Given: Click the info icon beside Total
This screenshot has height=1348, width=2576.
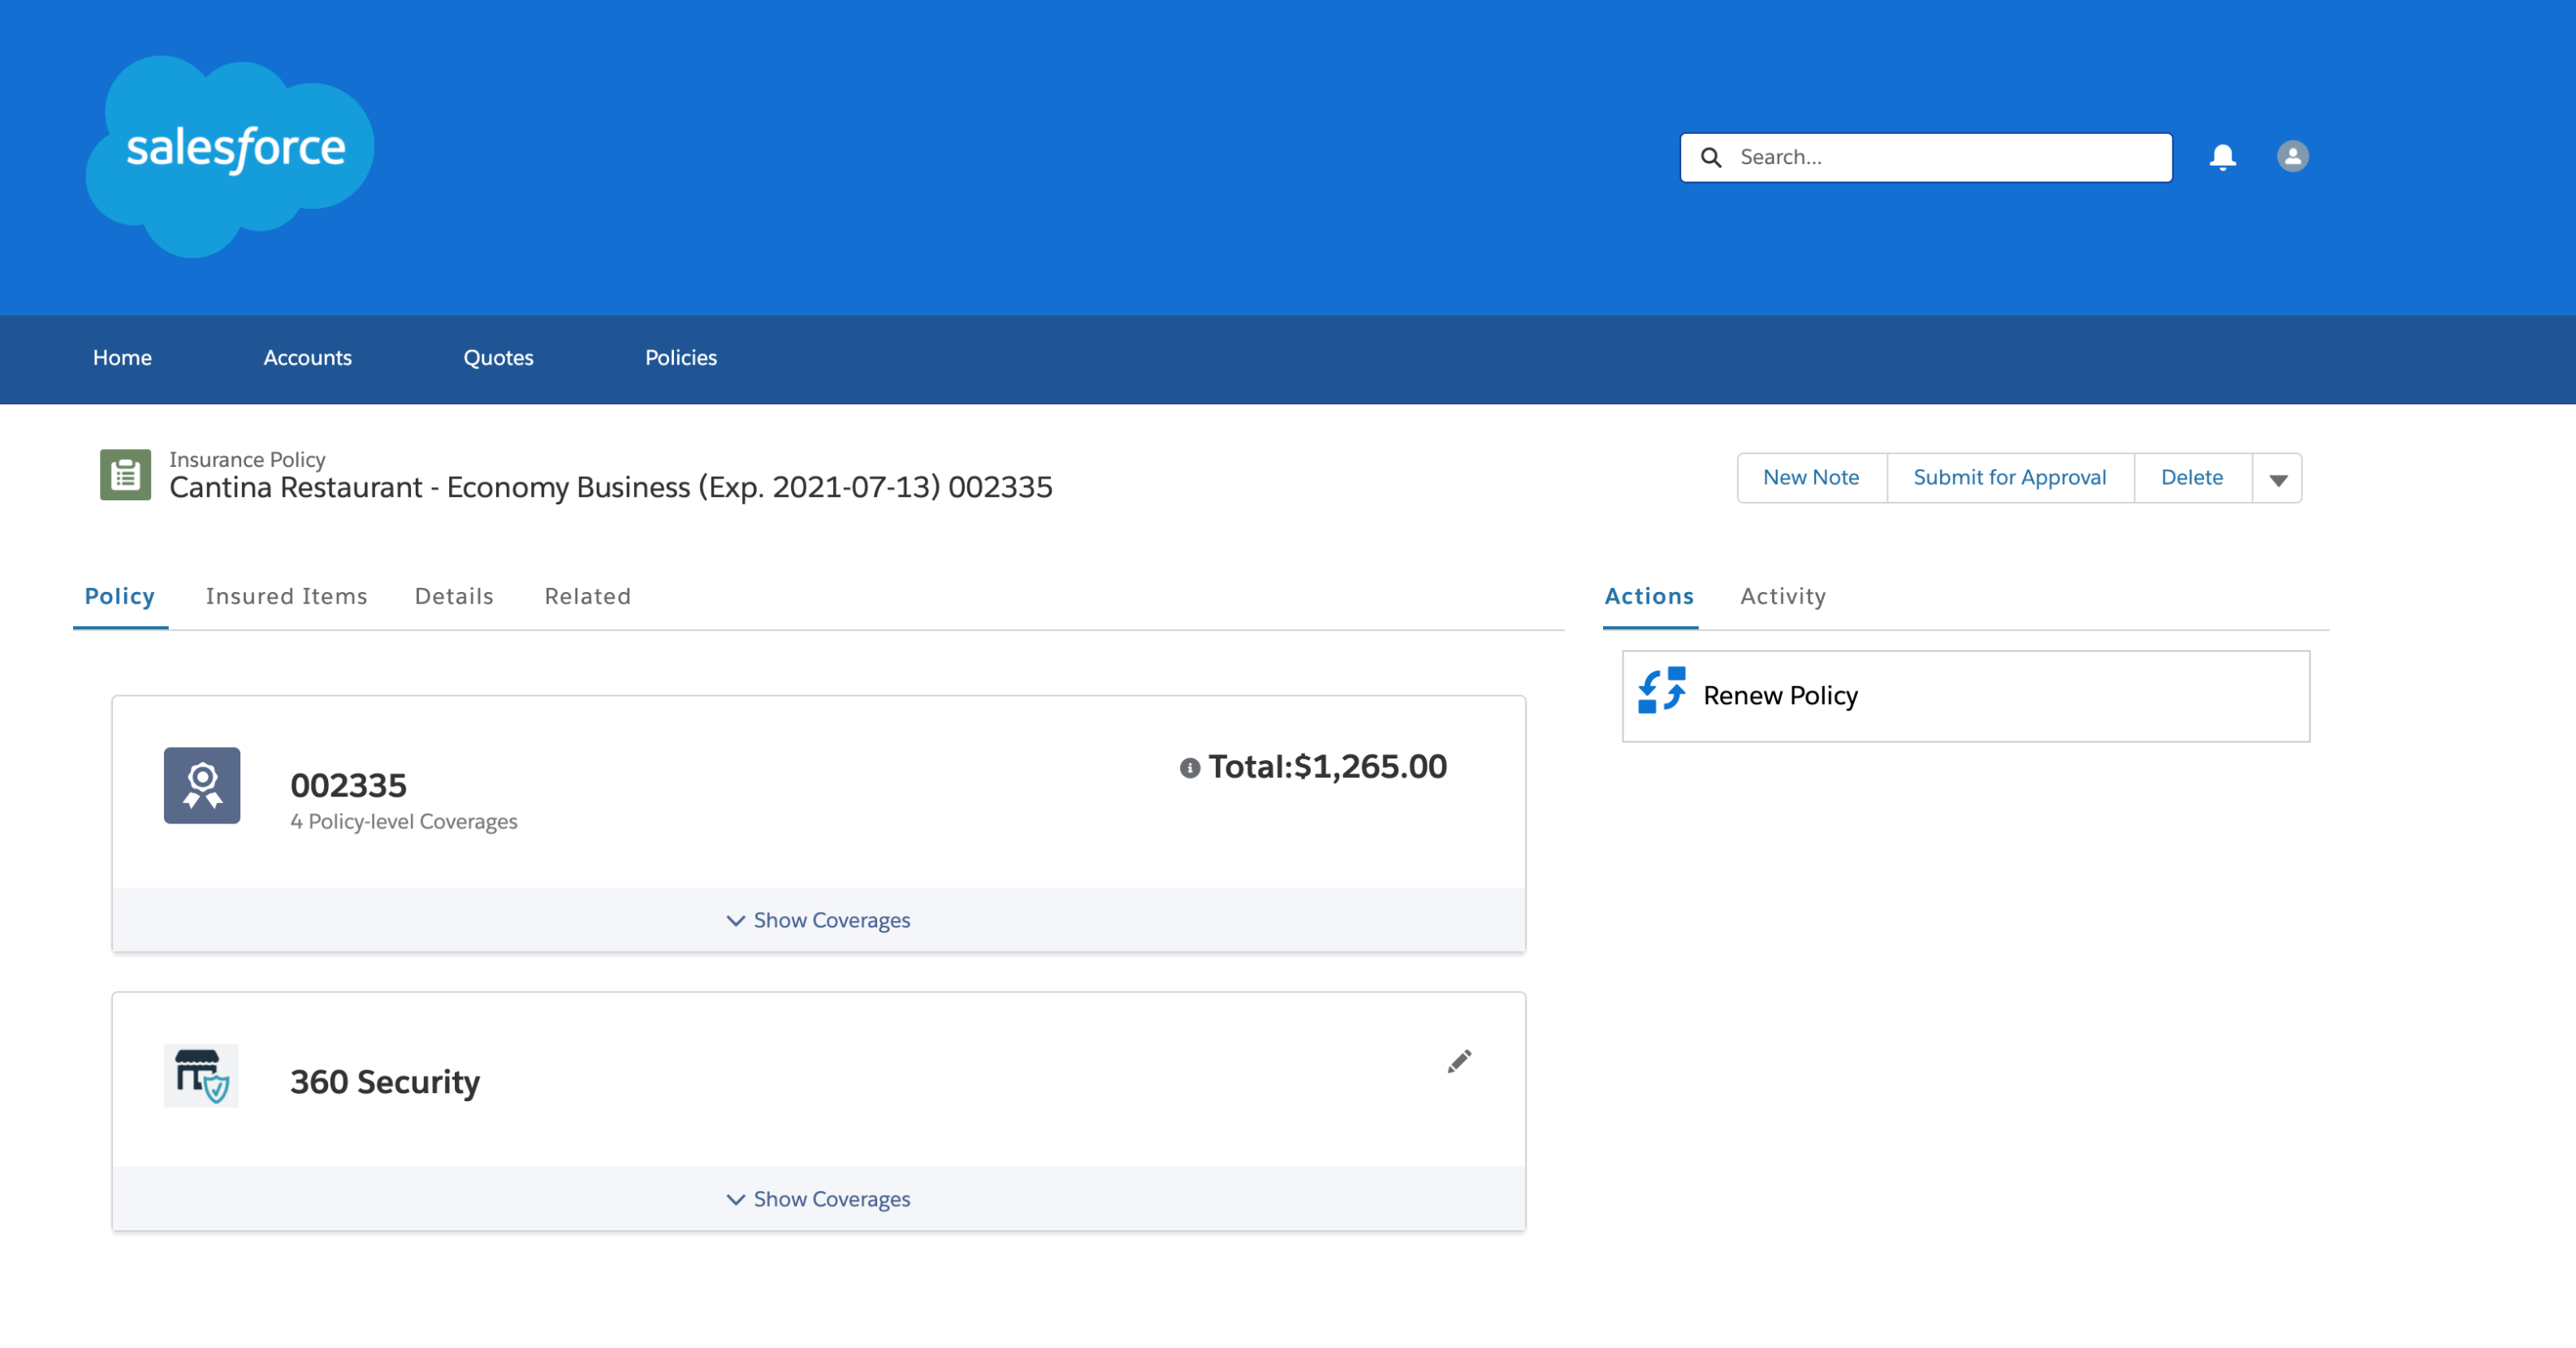Looking at the screenshot, I should tap(1189, 767).
